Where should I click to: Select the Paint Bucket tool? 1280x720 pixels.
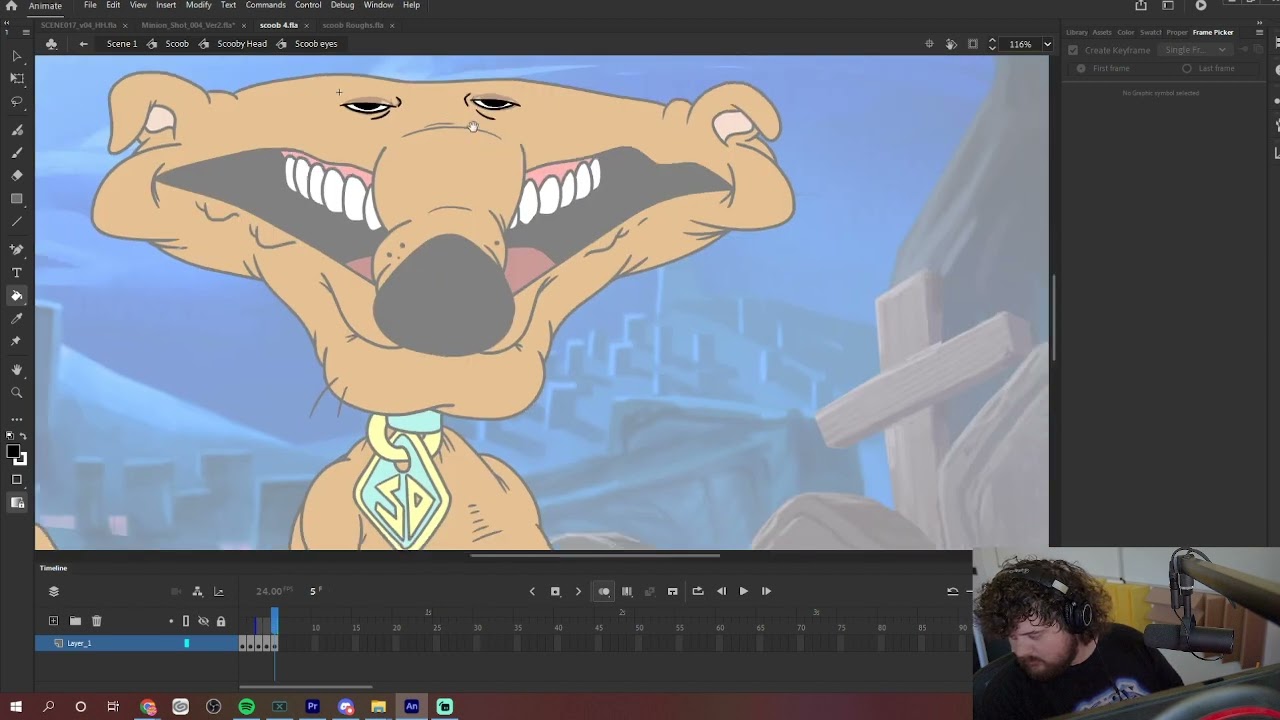pos(17,296)
